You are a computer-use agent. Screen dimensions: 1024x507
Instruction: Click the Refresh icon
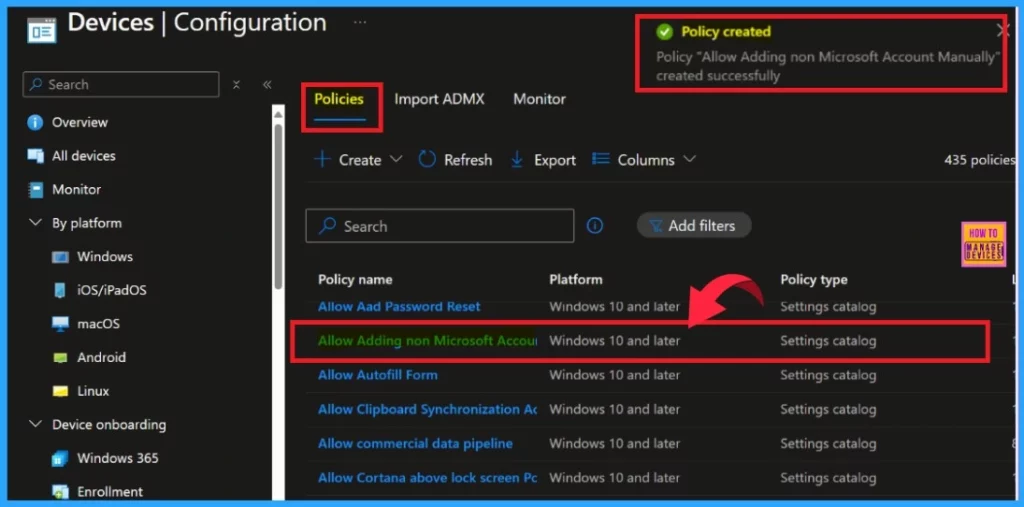(x=427, y=159)
